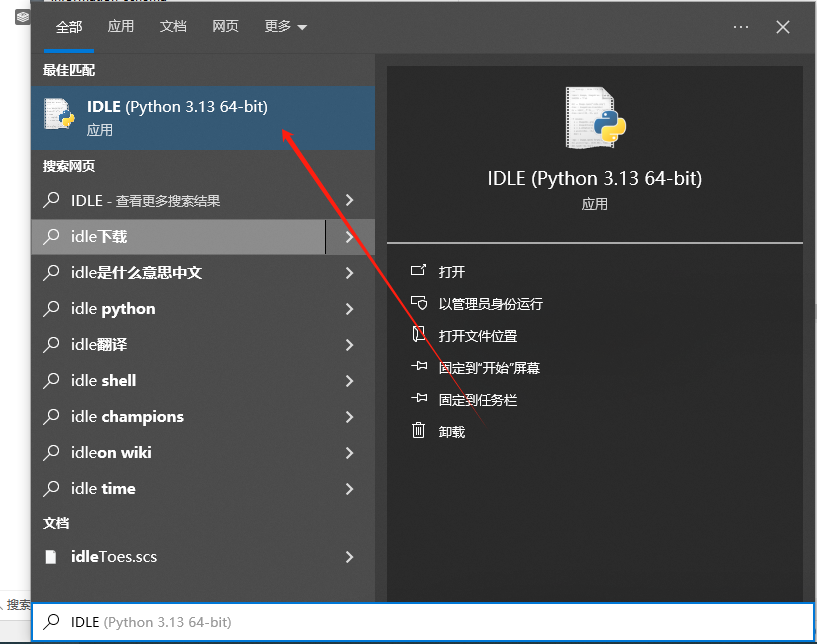
Task: Select idle是什么意思中文 suggestion
Action: click(x=178, y=273)
